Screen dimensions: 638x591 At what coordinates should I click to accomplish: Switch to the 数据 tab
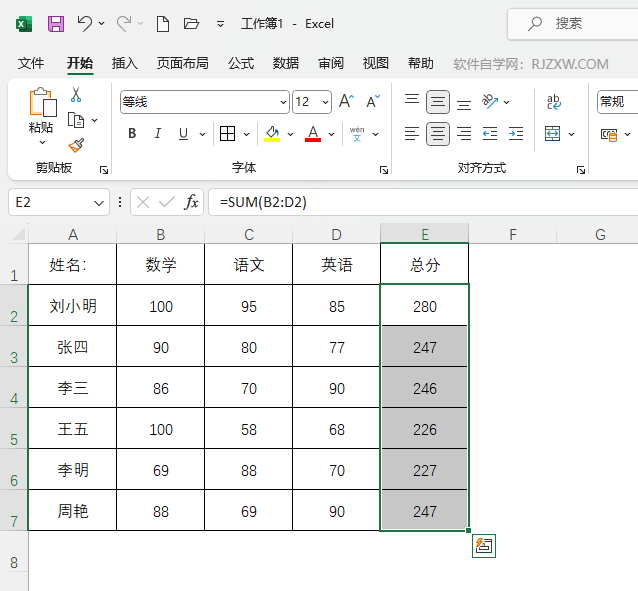pos(286,63)
